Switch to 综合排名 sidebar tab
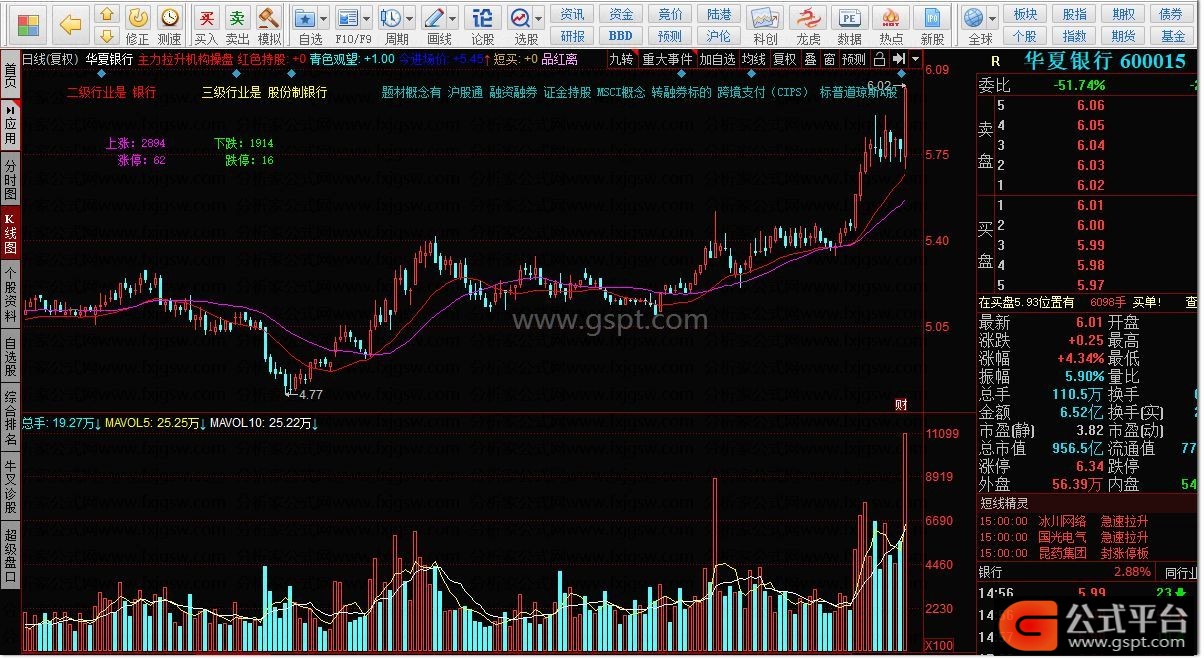 pos(10,418)
